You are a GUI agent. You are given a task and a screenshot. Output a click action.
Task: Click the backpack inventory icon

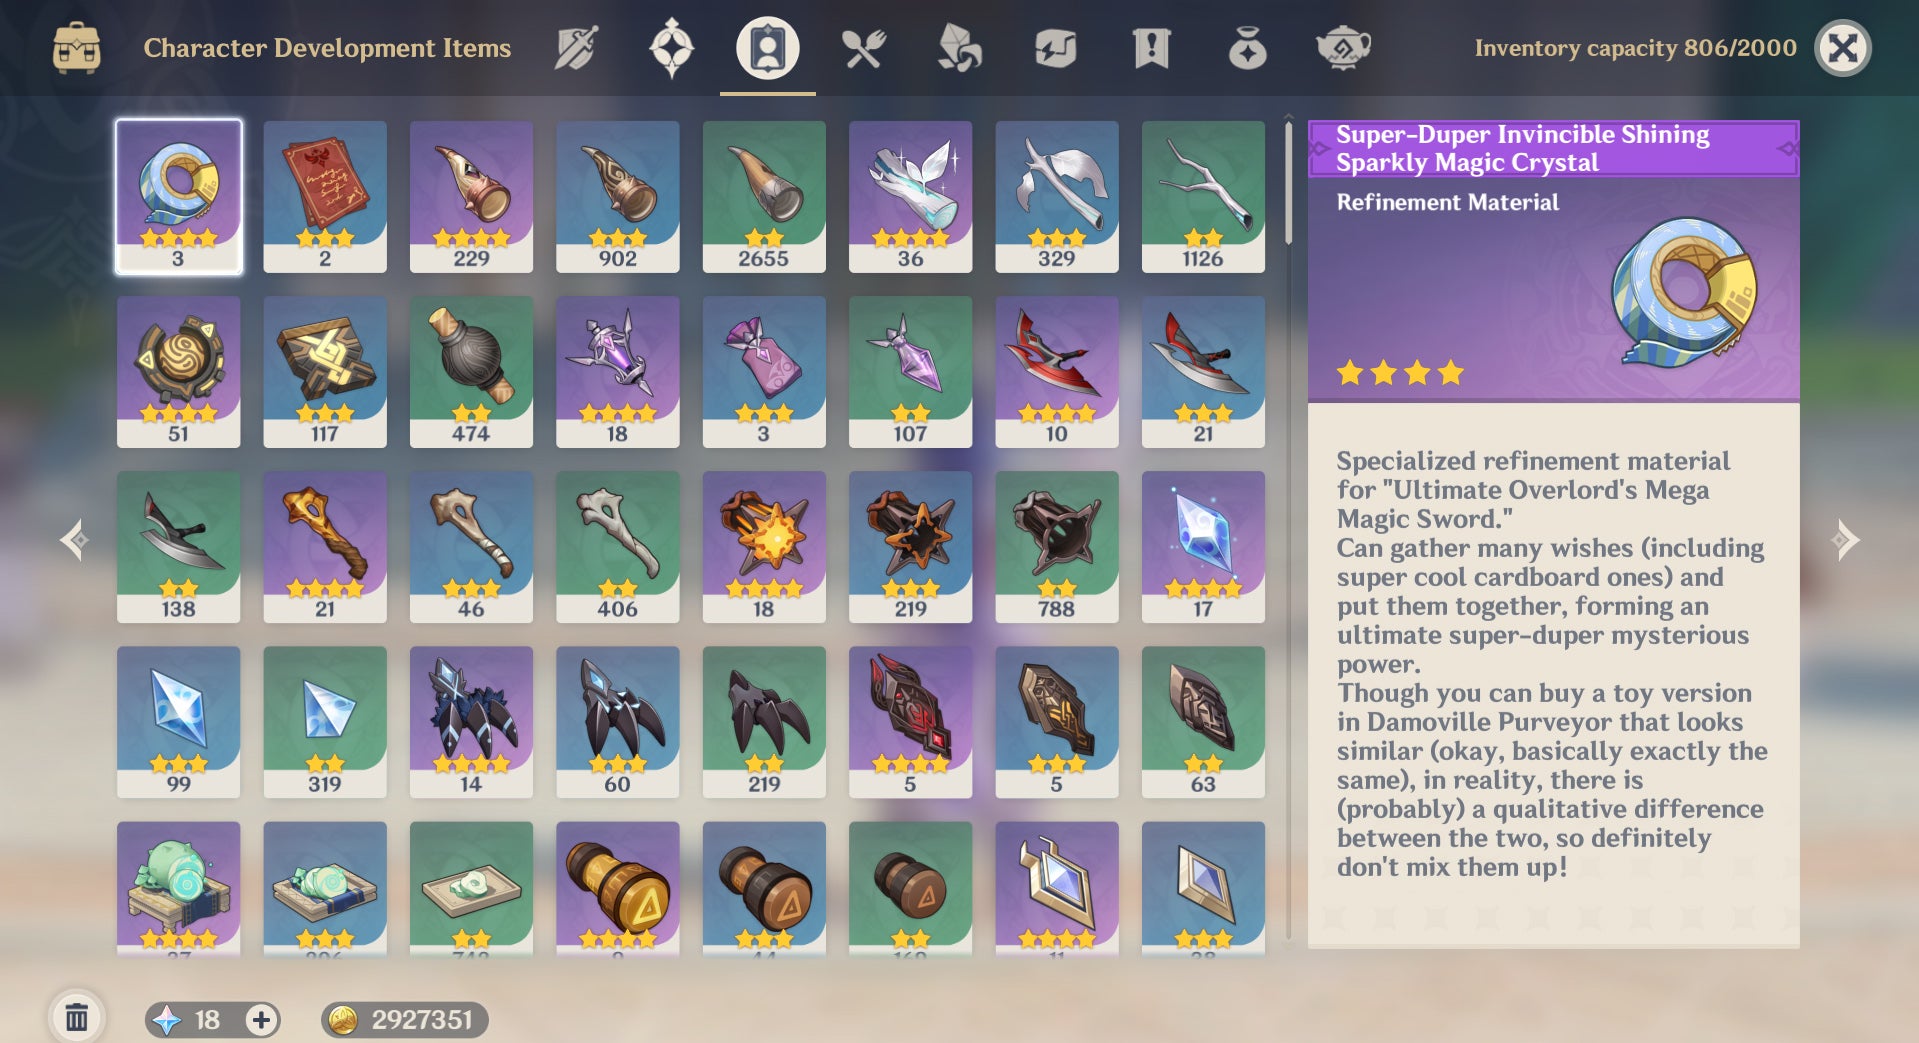click(x=77, y=48)
